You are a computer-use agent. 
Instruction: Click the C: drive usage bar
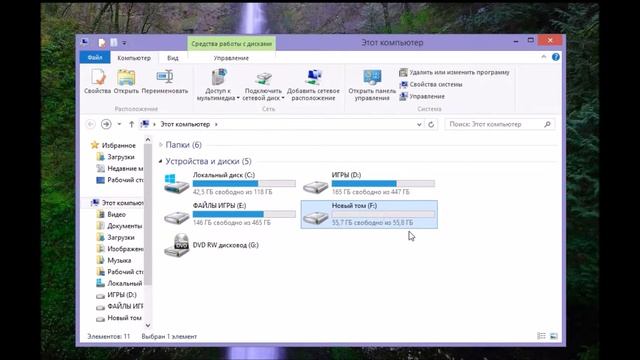pyautogui.click(x=244, y=184)
